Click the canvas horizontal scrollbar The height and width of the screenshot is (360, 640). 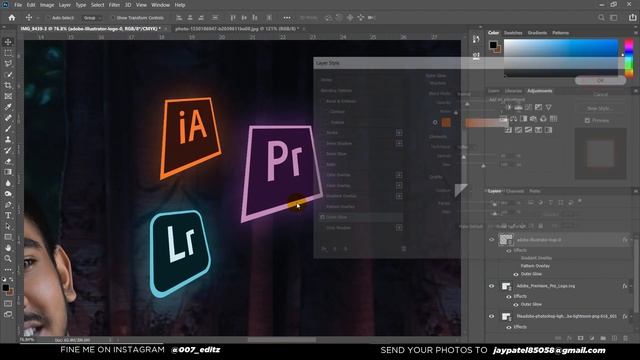click(x=282, y=340)
